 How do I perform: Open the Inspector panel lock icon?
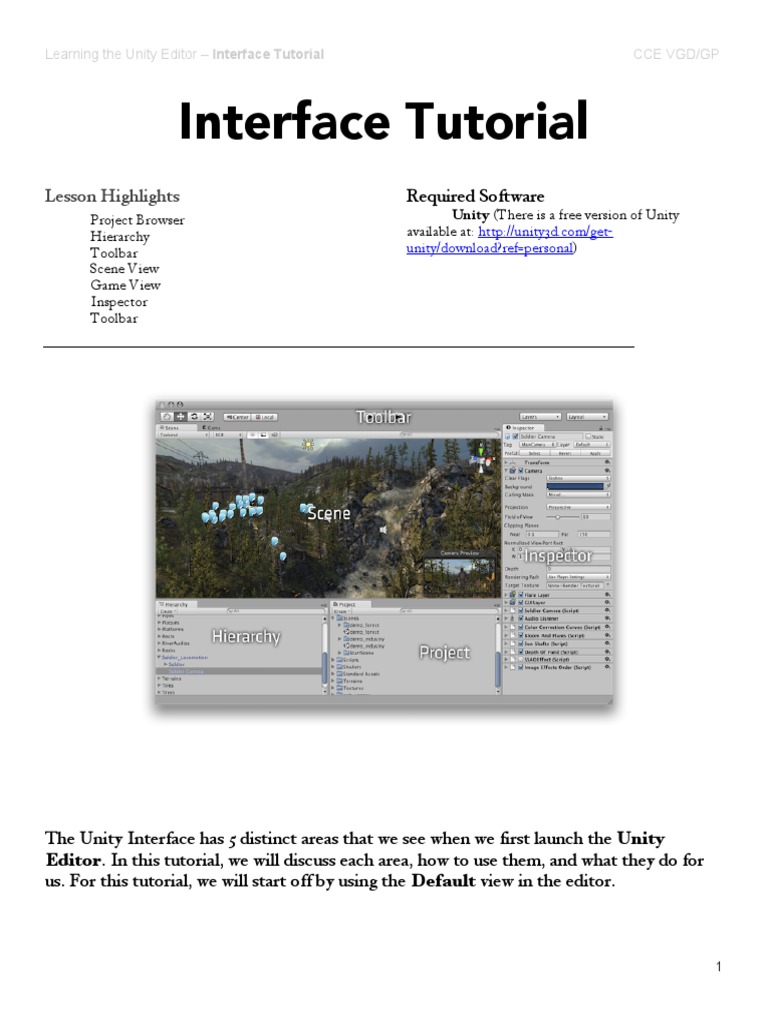tap(601, 428)
